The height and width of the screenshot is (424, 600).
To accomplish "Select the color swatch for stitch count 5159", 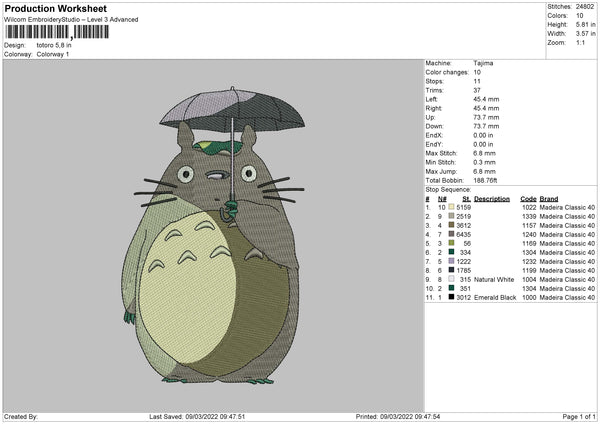I will 452,207.
